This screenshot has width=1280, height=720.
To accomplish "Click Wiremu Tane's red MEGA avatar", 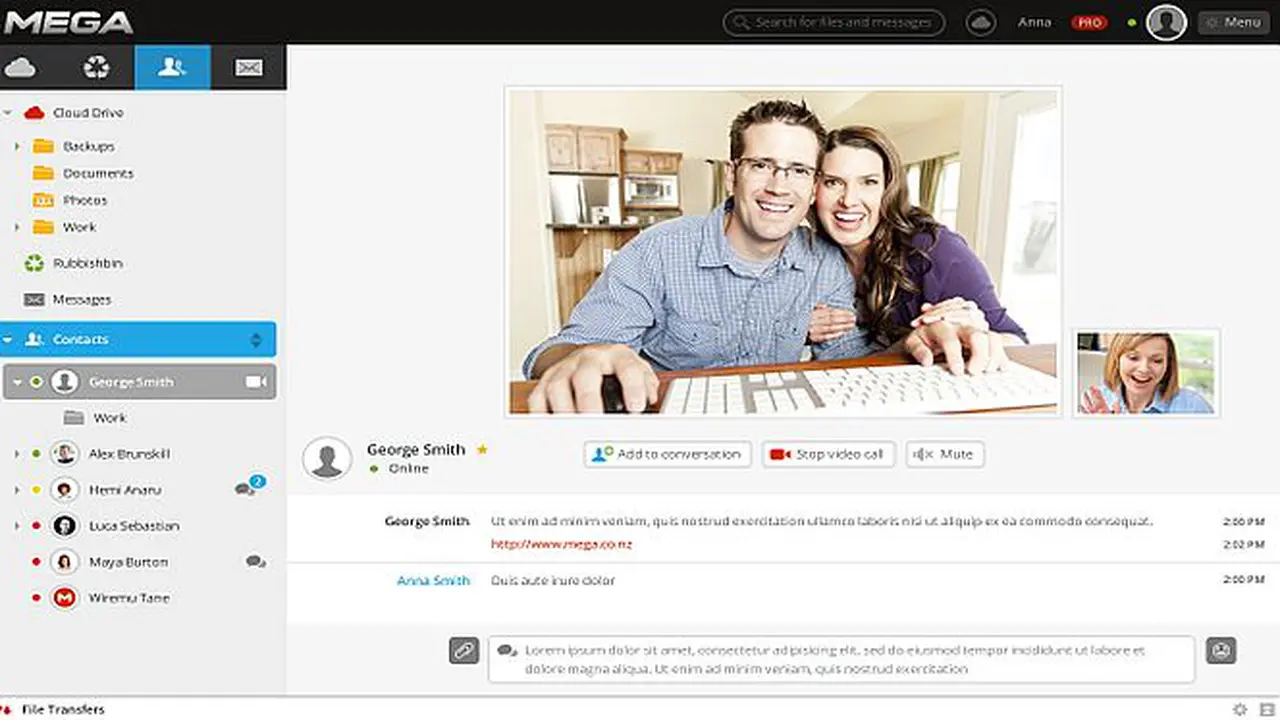I will pyautogui.click(x=65, y=598).
